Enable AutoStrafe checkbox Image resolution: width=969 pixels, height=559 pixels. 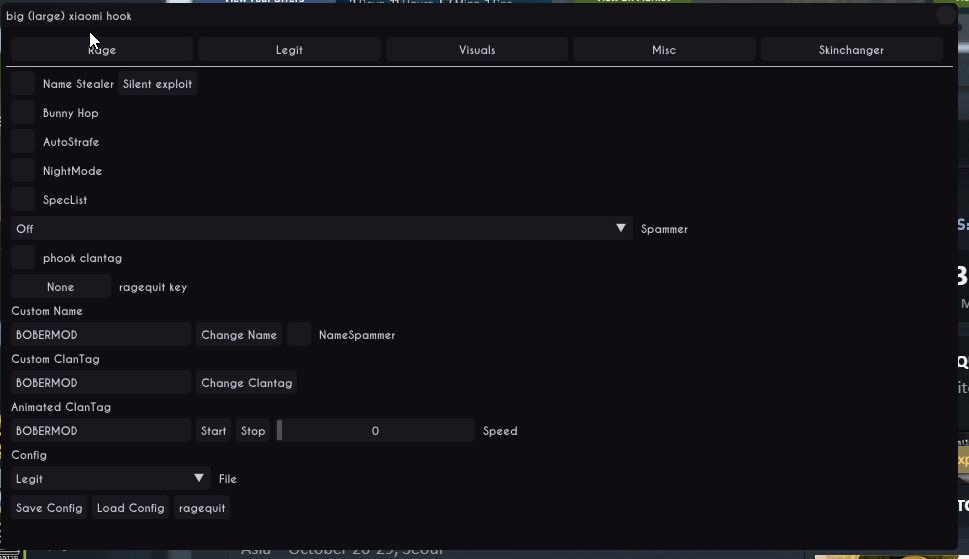coord(23,142)
